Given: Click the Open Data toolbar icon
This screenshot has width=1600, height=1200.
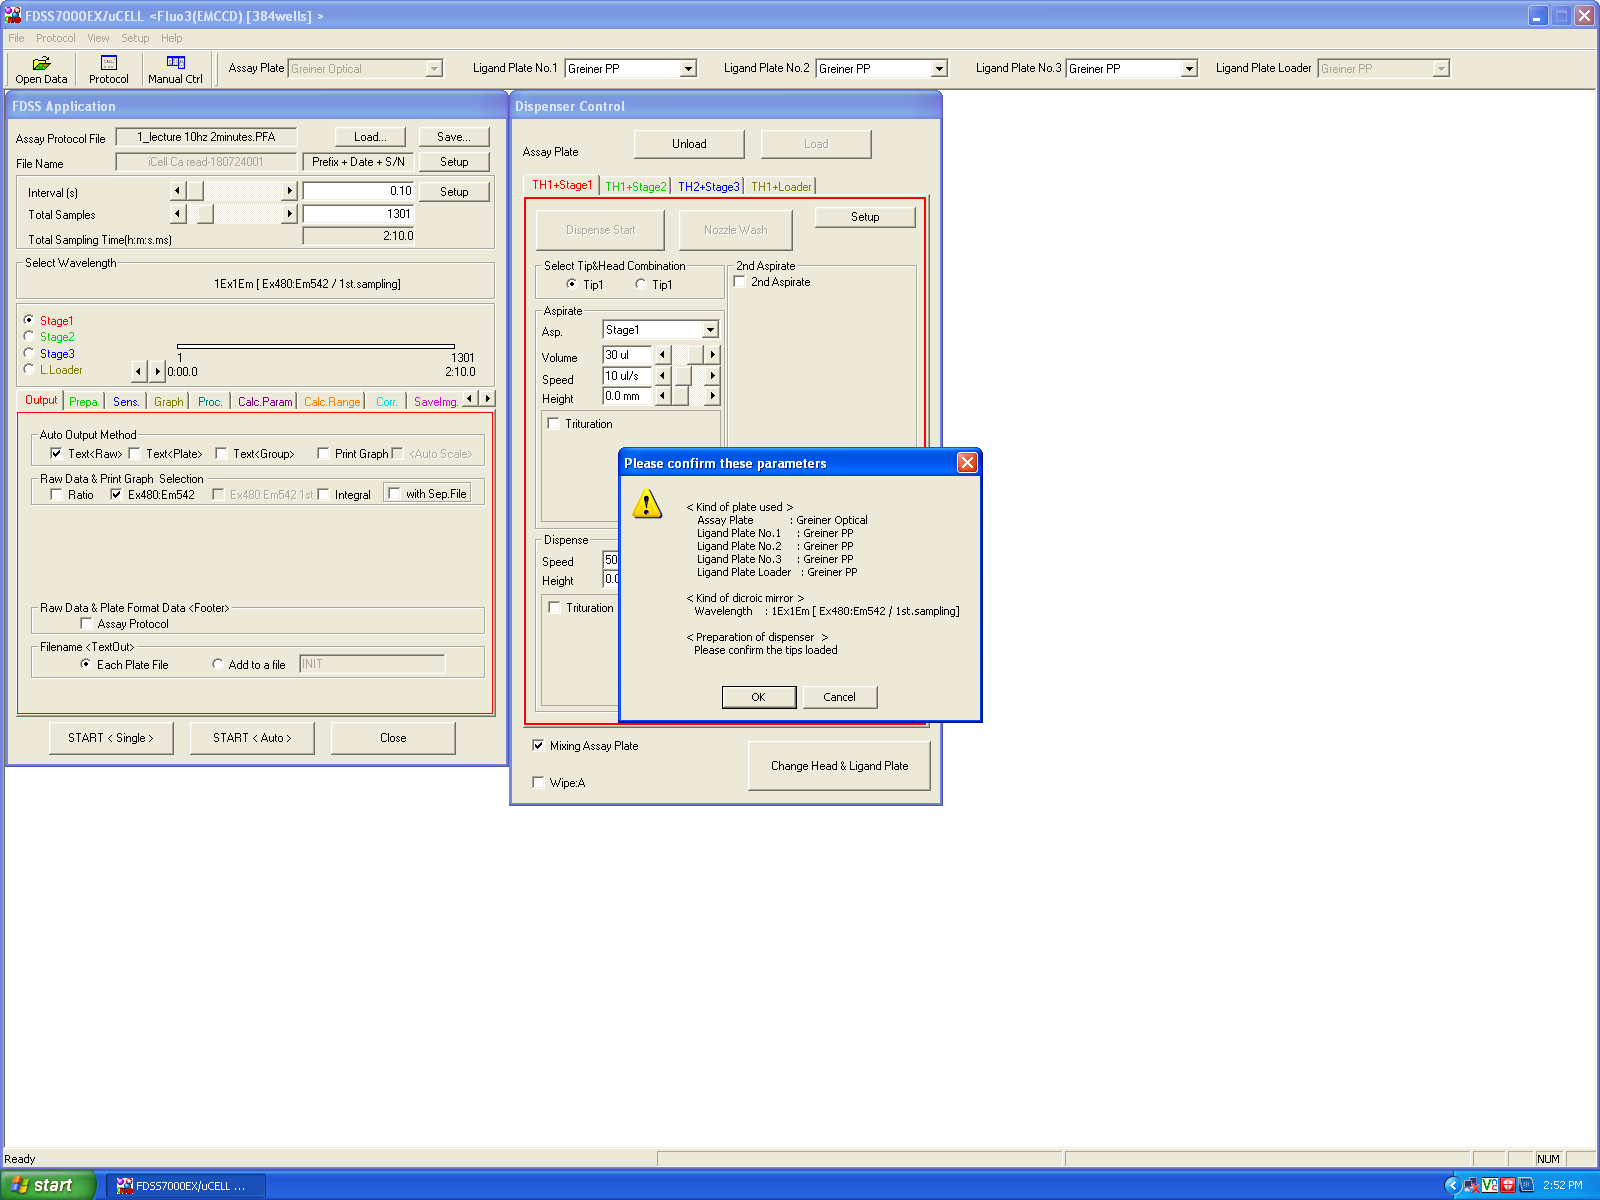Looking at the screenshot, I should coord(41,69).
